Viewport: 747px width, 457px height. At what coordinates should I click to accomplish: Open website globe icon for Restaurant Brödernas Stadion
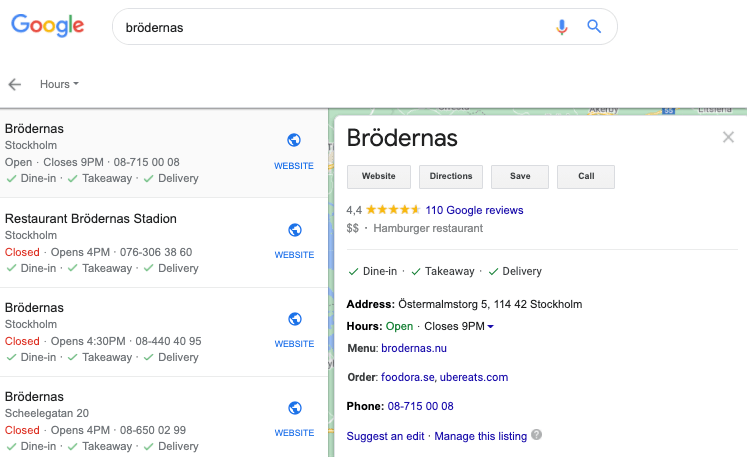pyautogui.click(x=295, y=230)
